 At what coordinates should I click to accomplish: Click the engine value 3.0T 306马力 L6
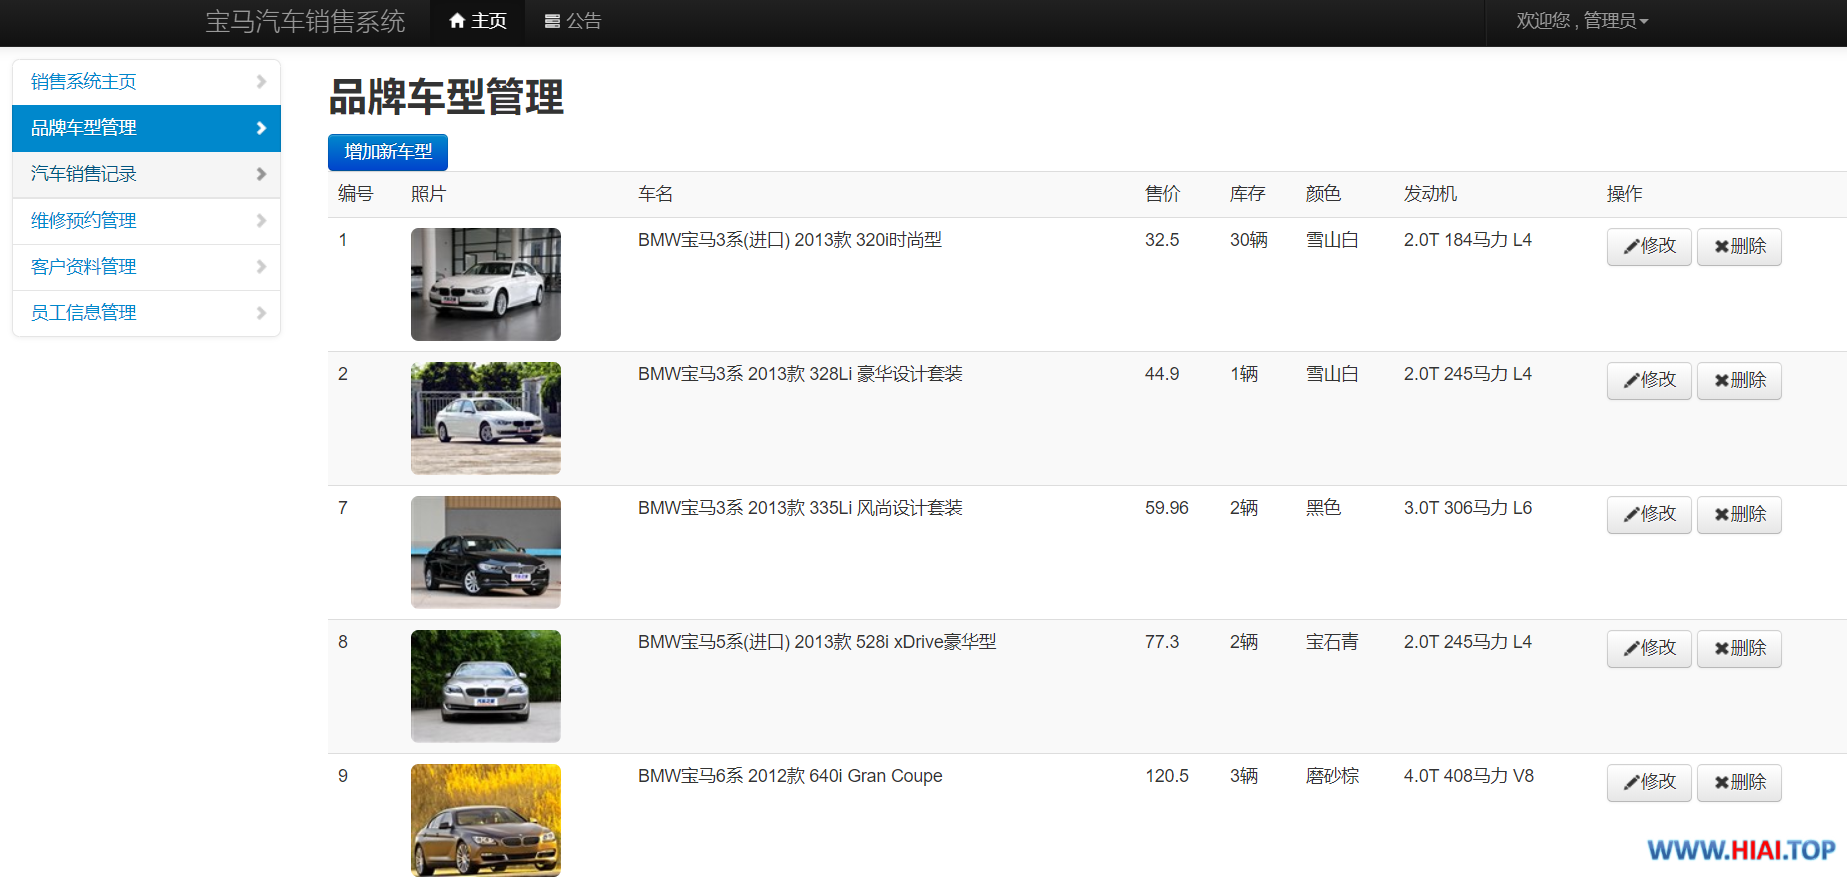[x=1468, y=508]
